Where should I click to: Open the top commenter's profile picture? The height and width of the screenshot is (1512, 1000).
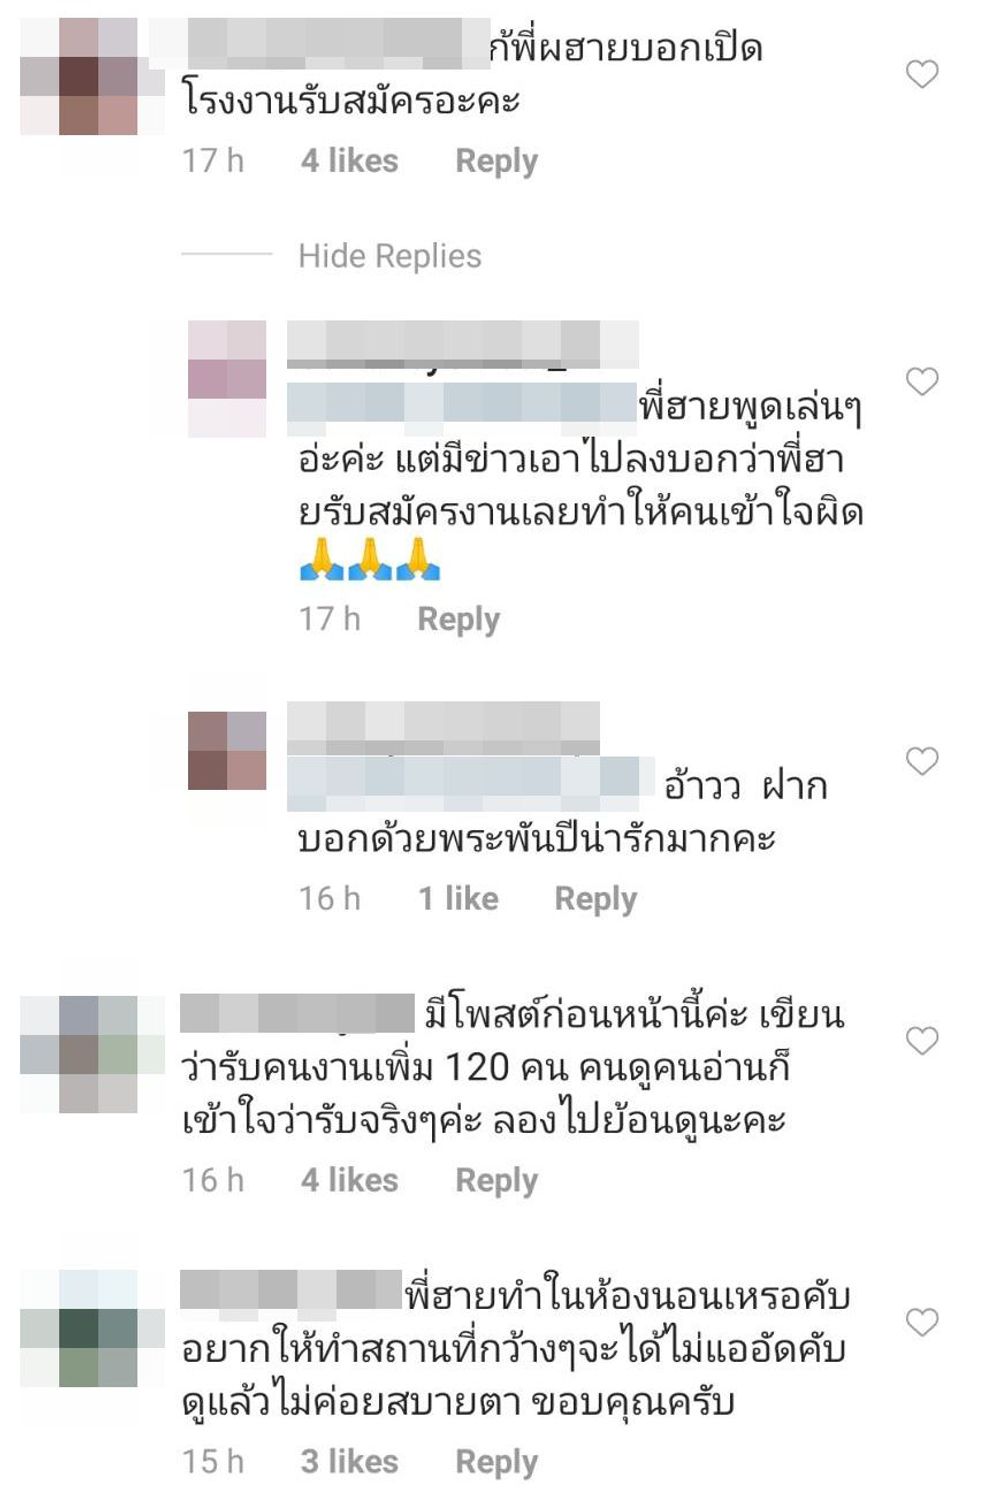(92, 76)
